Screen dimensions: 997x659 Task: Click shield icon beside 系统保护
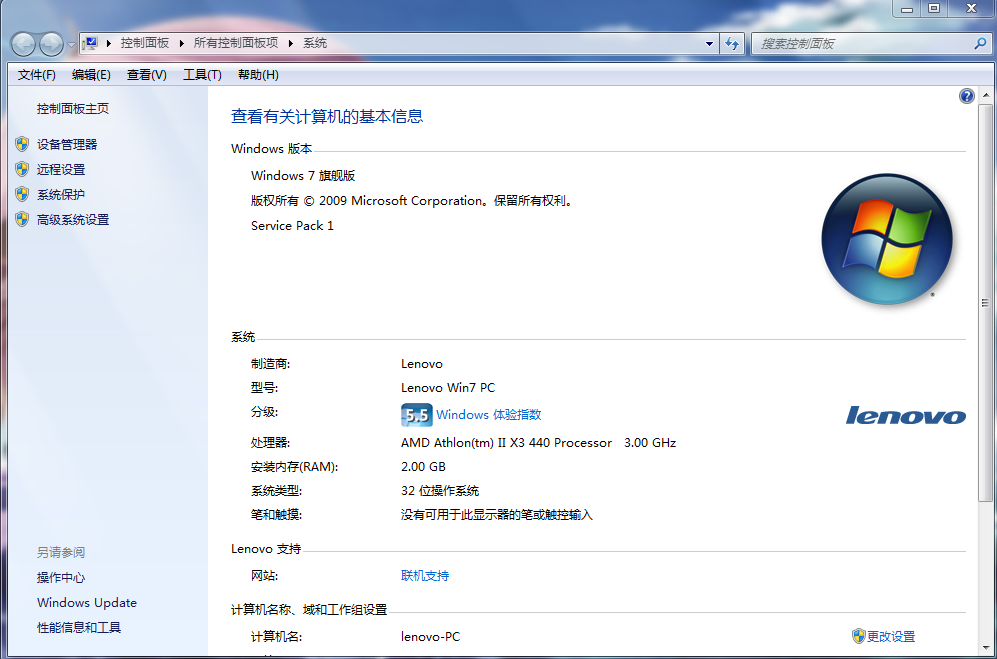pyautogui.click(x=22, y=194)
